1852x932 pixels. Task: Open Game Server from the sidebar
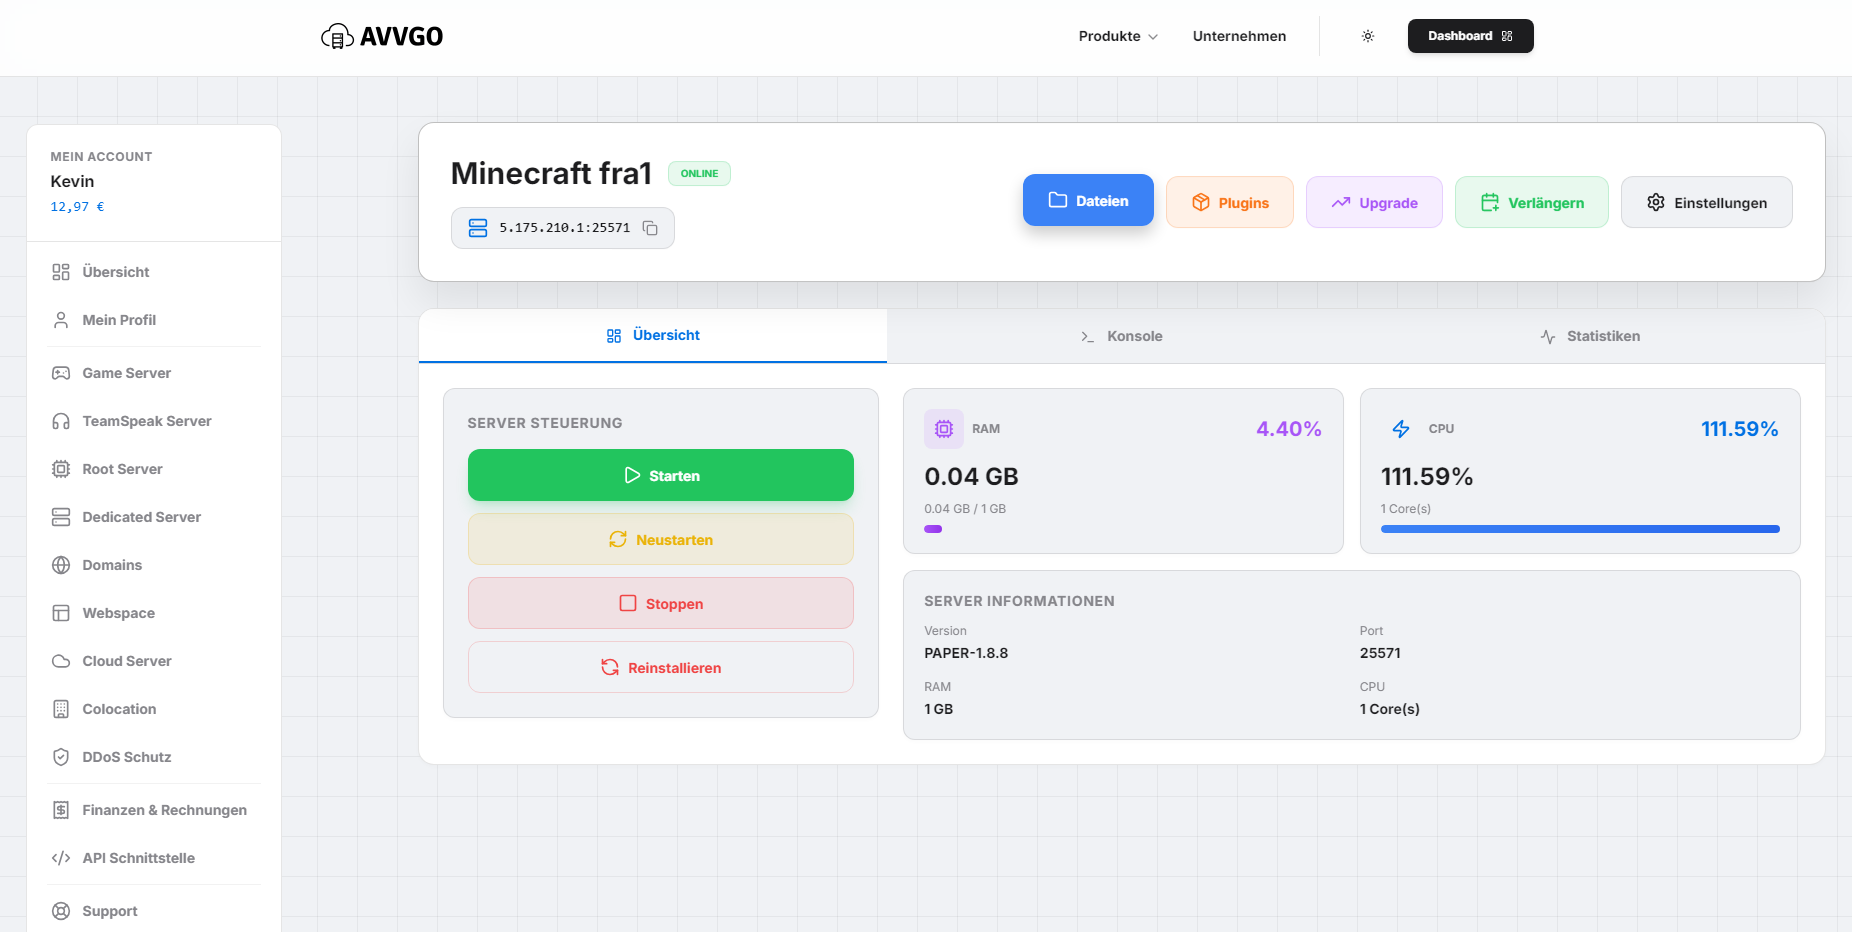[126, 373]
